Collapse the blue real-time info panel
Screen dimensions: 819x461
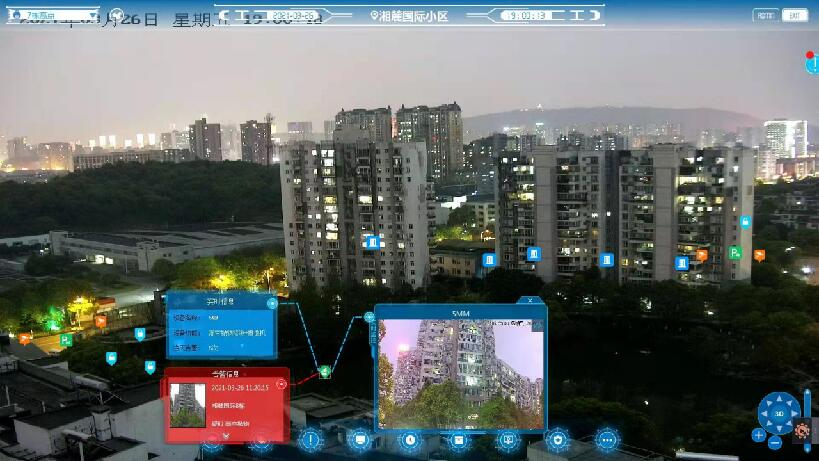click(272, 302)
